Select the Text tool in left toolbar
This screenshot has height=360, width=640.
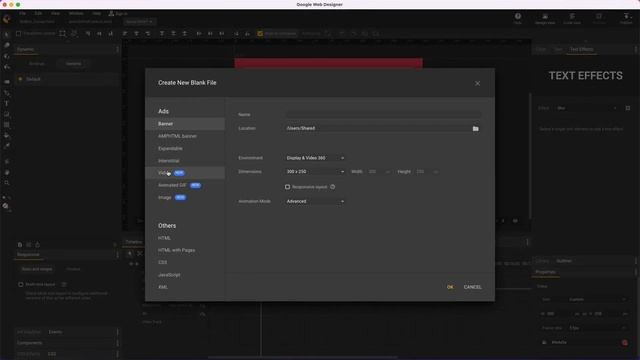coord(7,104)
